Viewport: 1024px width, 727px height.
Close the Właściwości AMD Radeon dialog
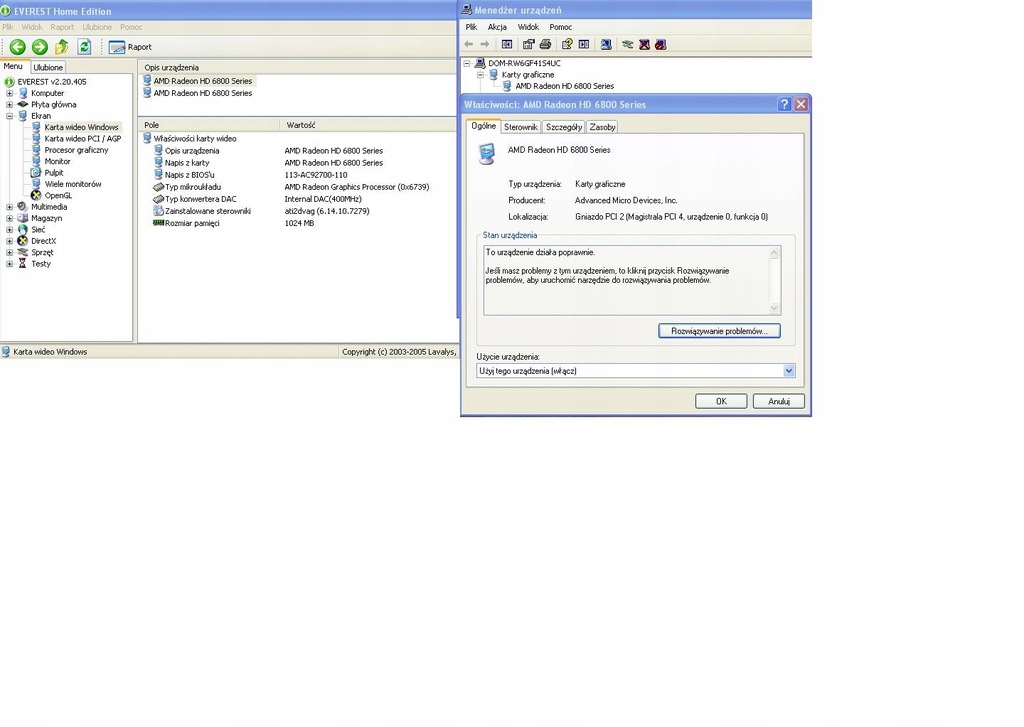click(x=801, y=105)
